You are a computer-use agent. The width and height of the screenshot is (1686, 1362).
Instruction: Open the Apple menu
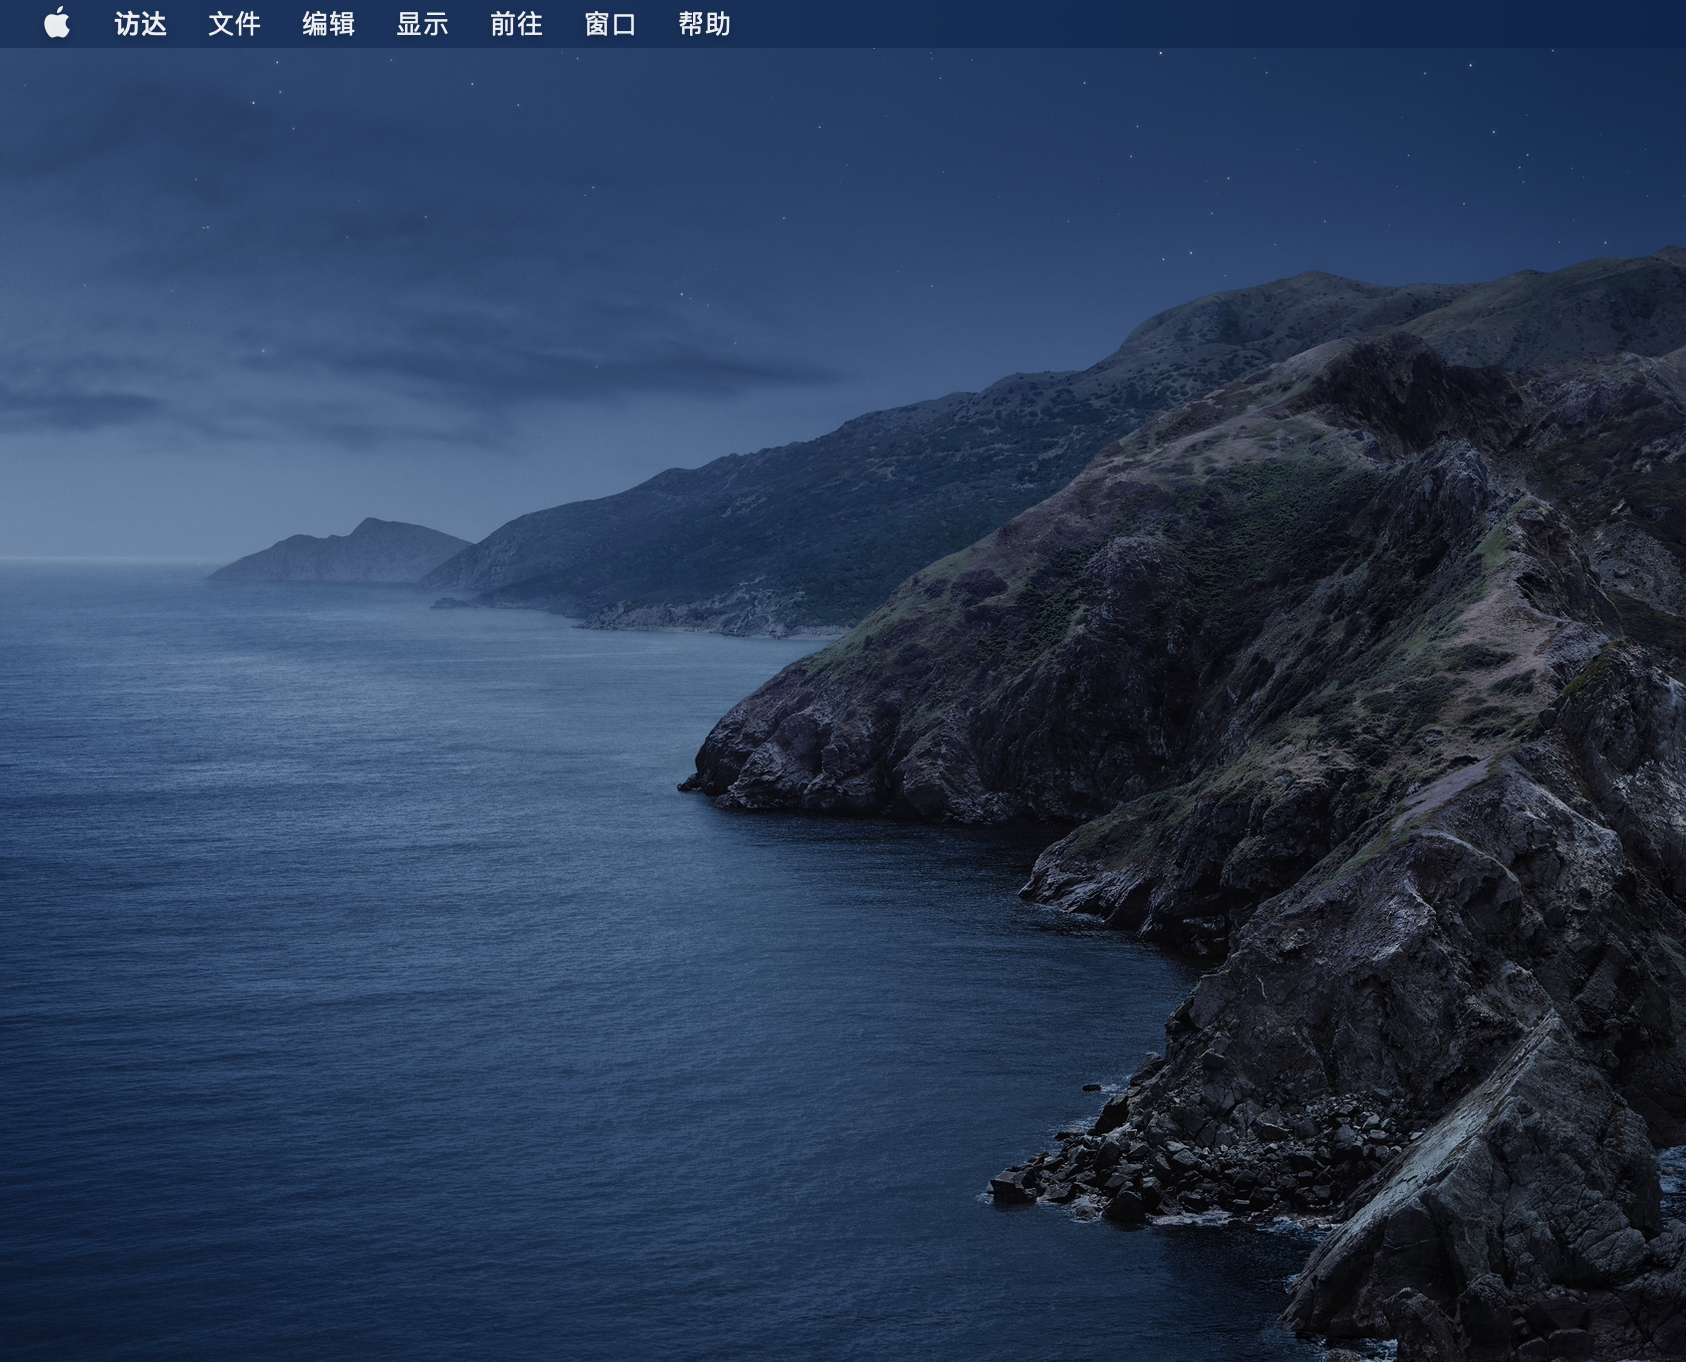[x=57, y=23]
